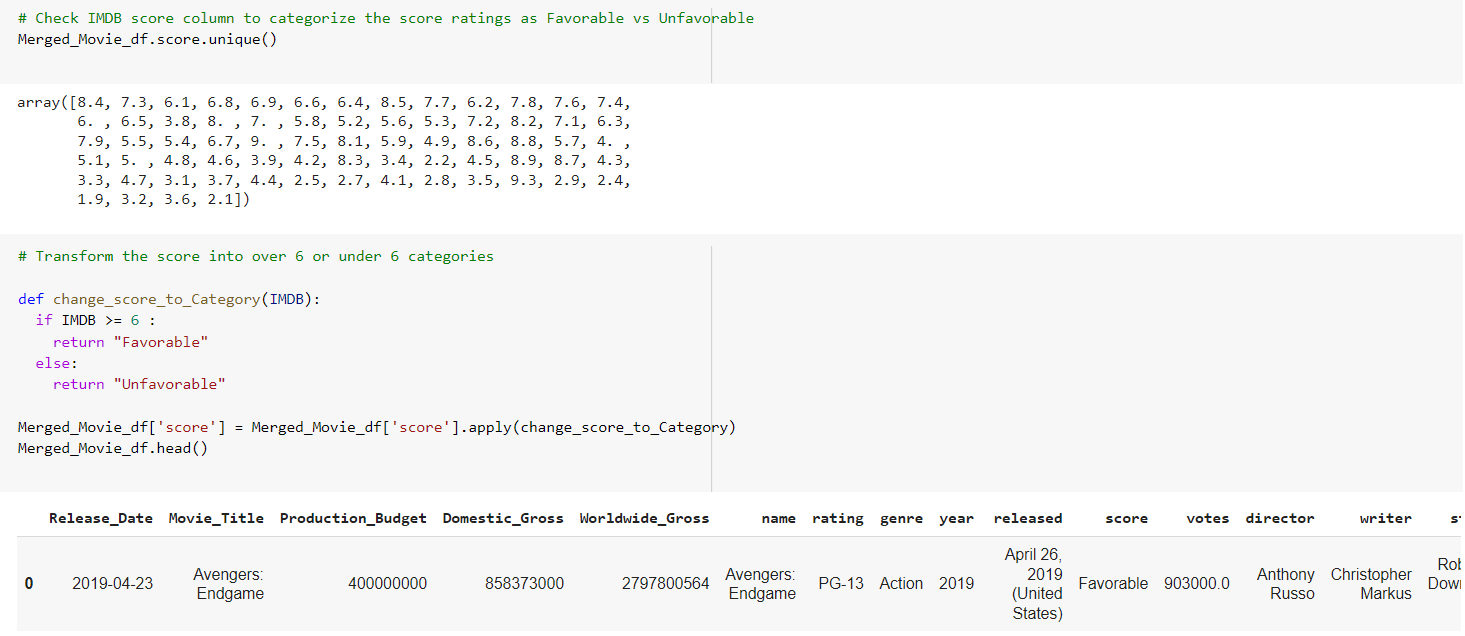1465x636 pixels.
Task: Click the def change_score_to_Category(IMDB) line
Action: [x=169, y=299]
